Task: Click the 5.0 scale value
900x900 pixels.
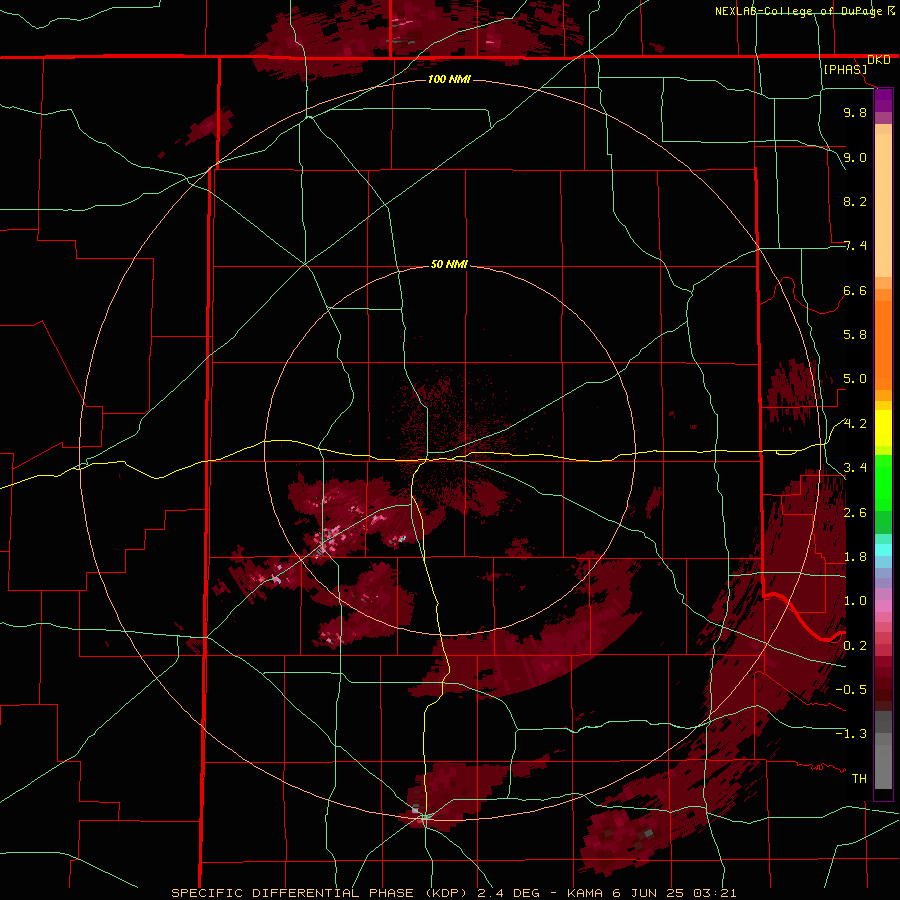Action: coord(855,379)
